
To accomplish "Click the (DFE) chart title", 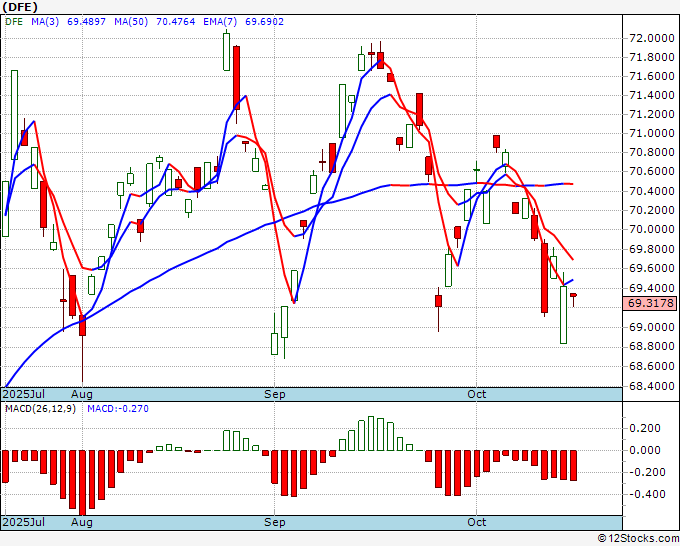I will point(20,7).
